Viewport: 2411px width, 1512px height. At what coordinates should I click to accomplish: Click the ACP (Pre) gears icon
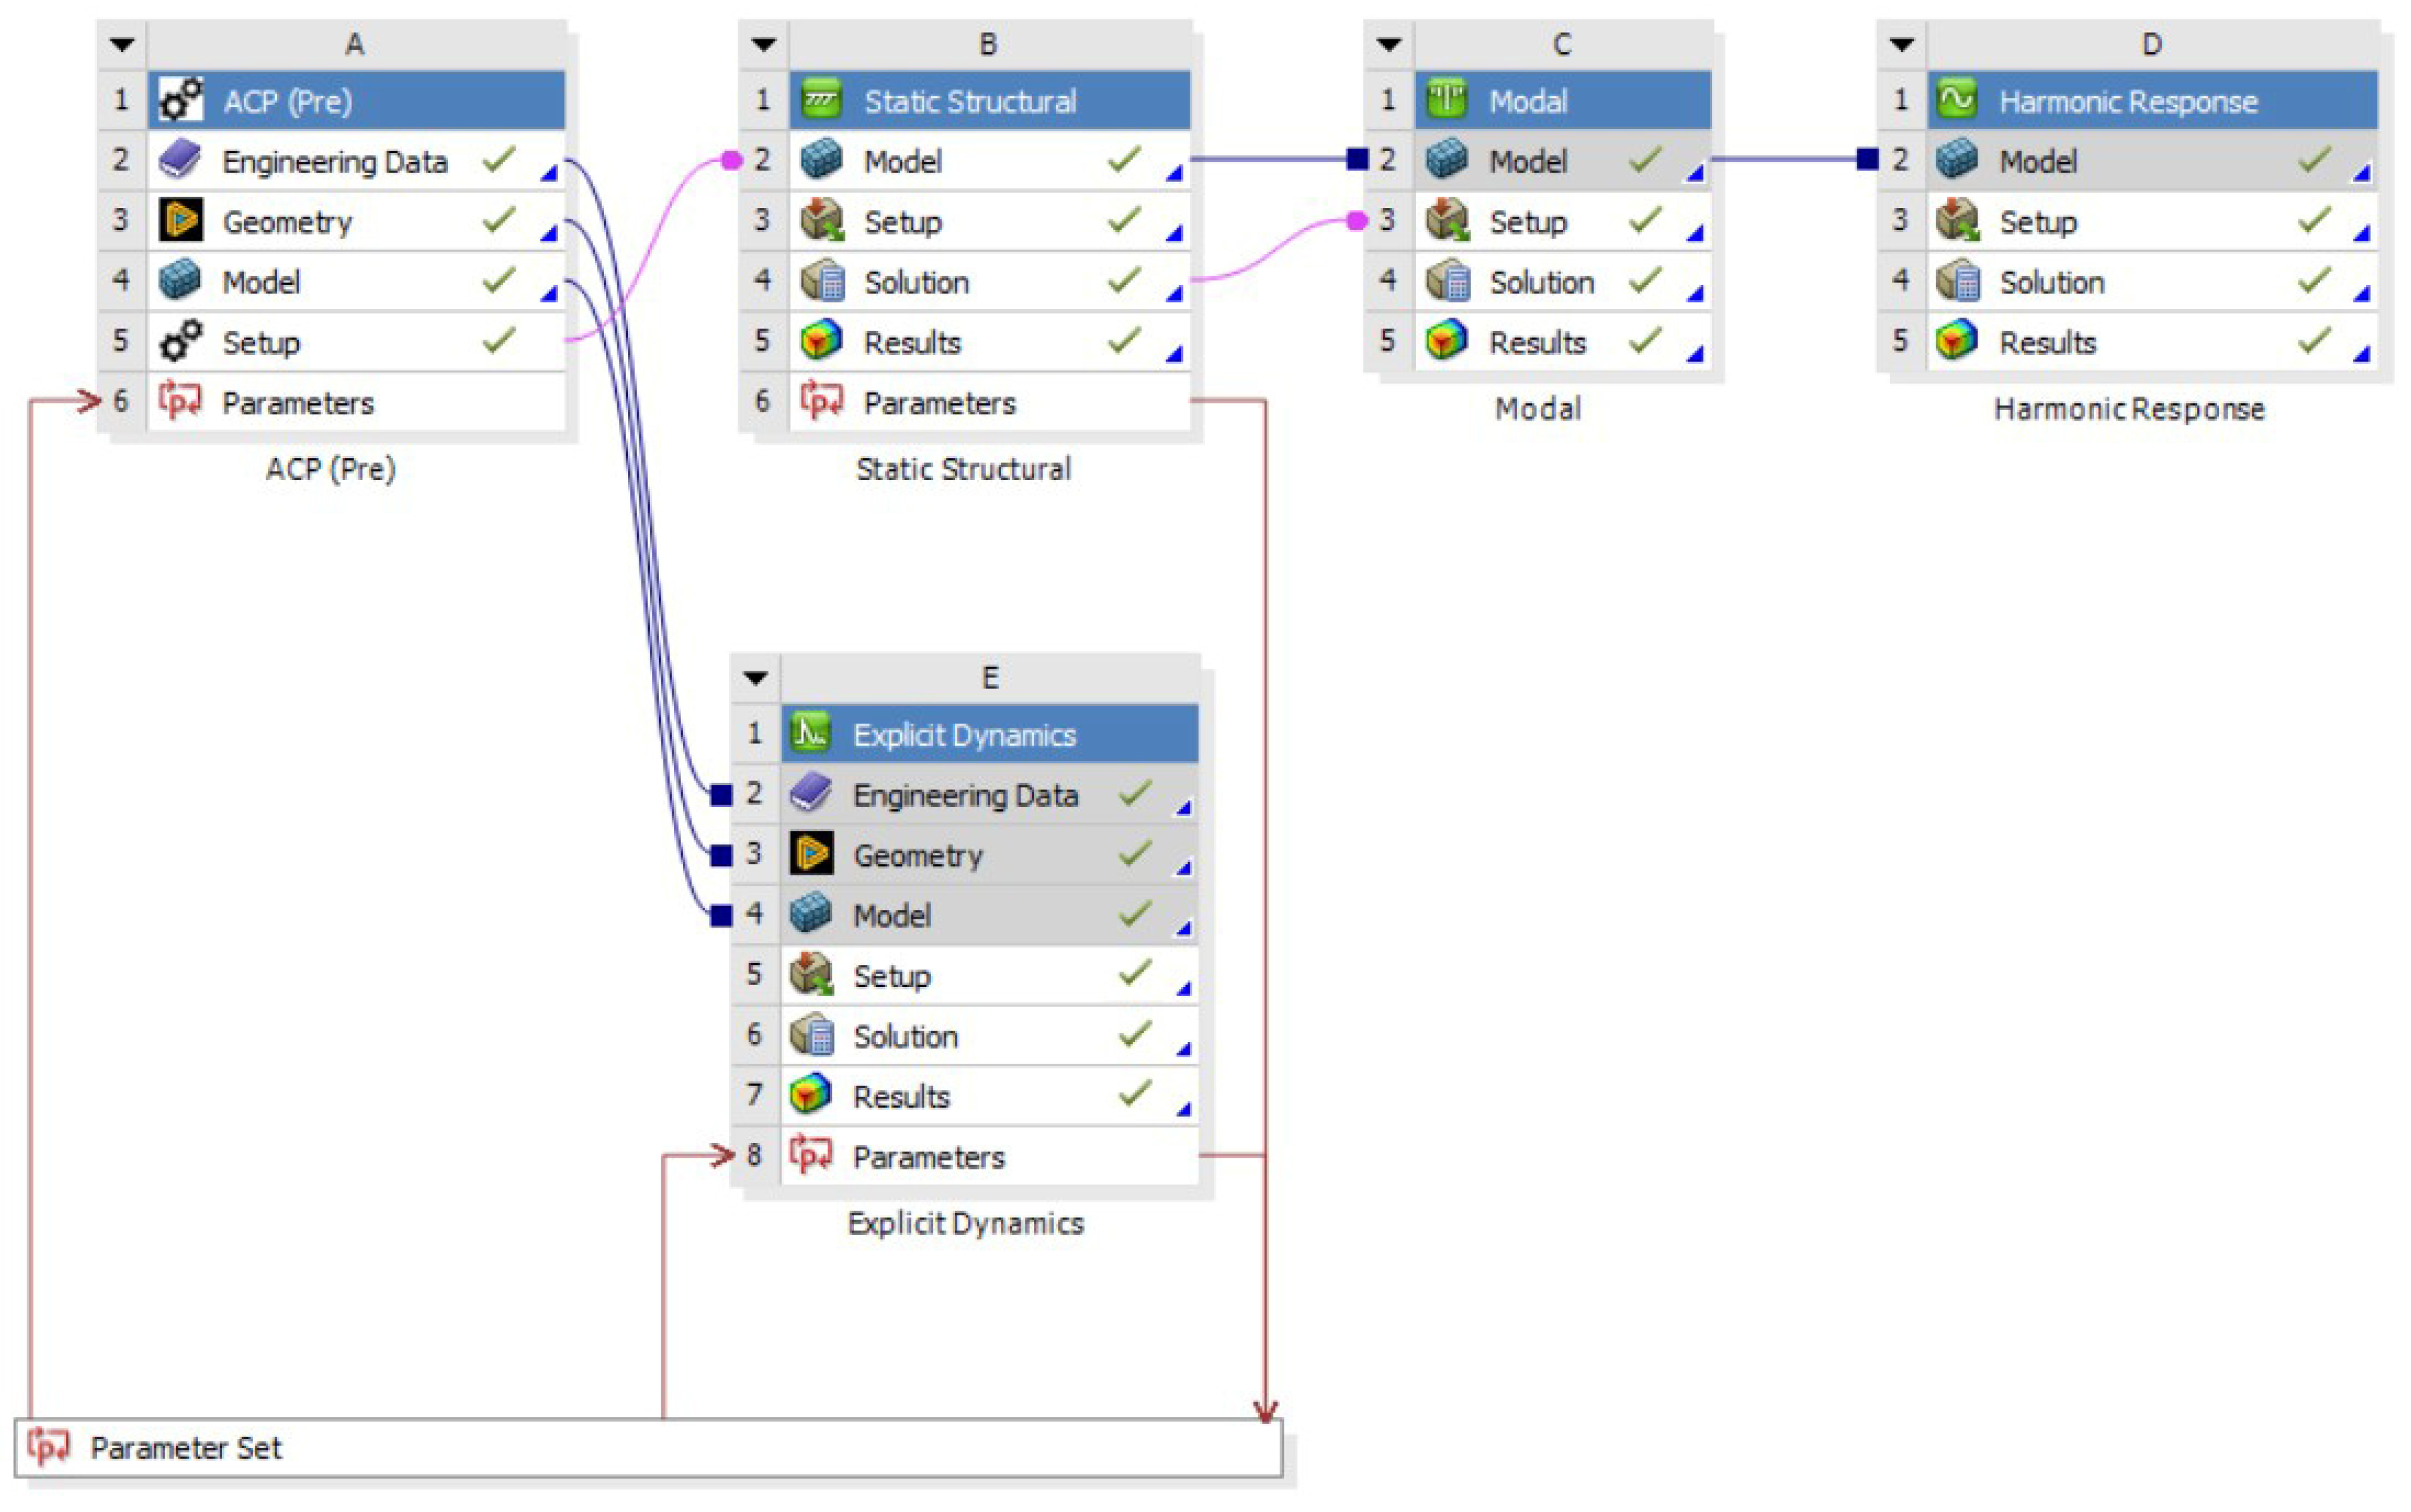point(181,100)
